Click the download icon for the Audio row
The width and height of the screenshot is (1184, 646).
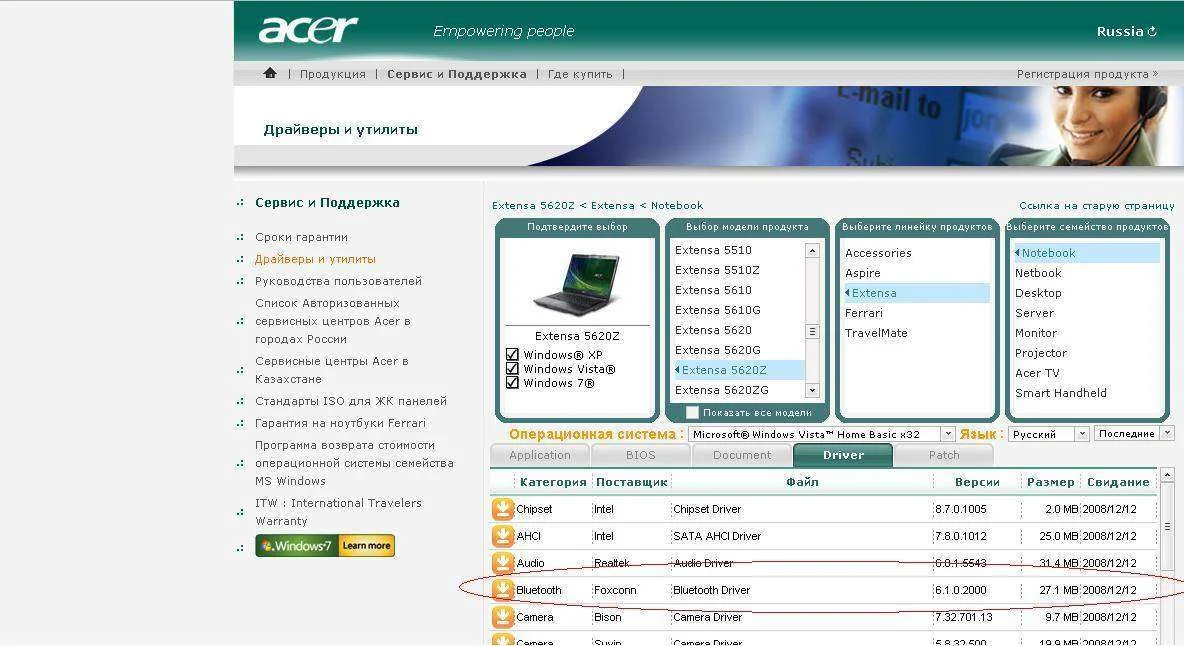[x=502, y=563]
